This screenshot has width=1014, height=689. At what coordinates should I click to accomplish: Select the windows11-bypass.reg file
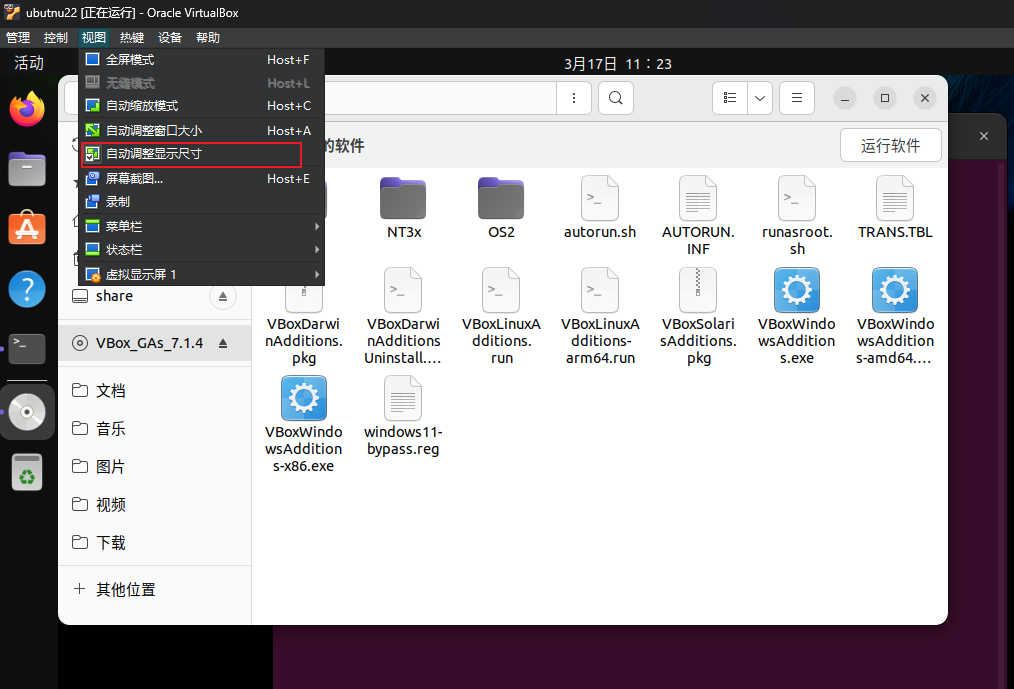(403, 417)
